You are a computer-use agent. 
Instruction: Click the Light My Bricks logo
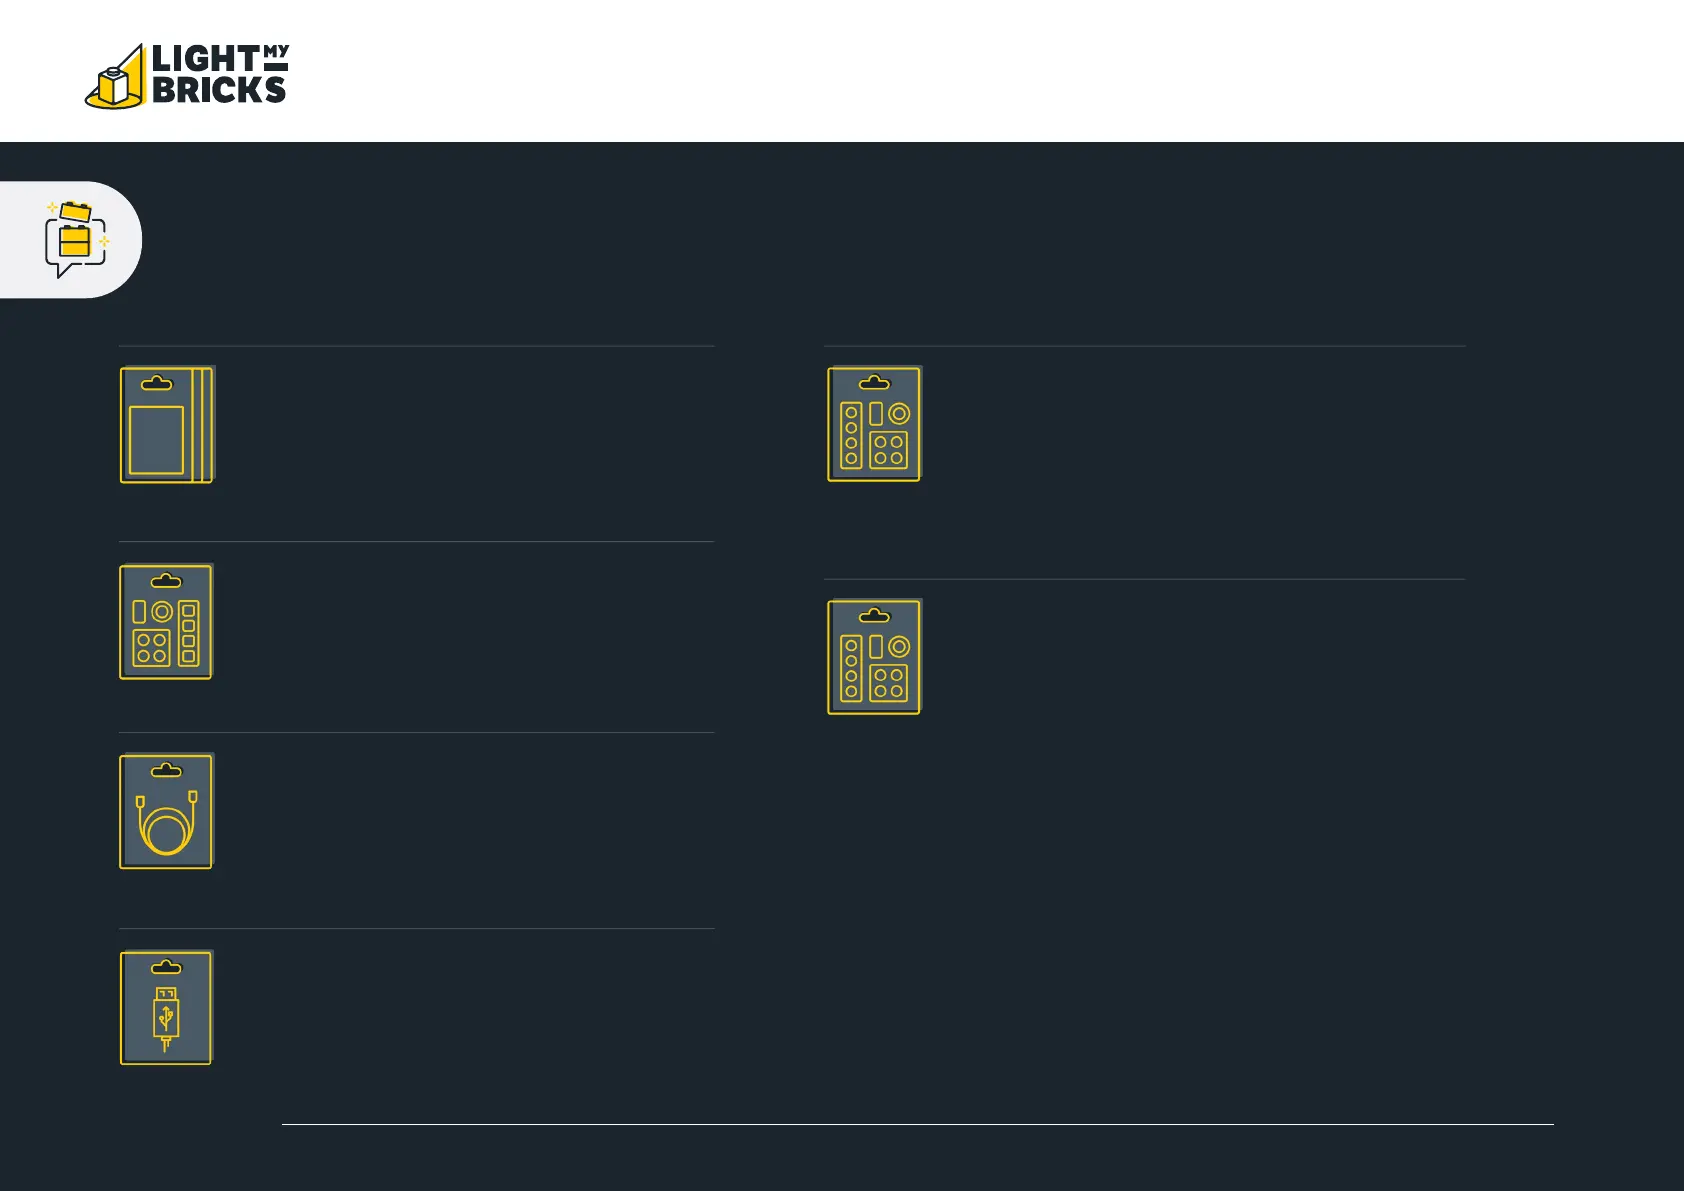[187, 76]
